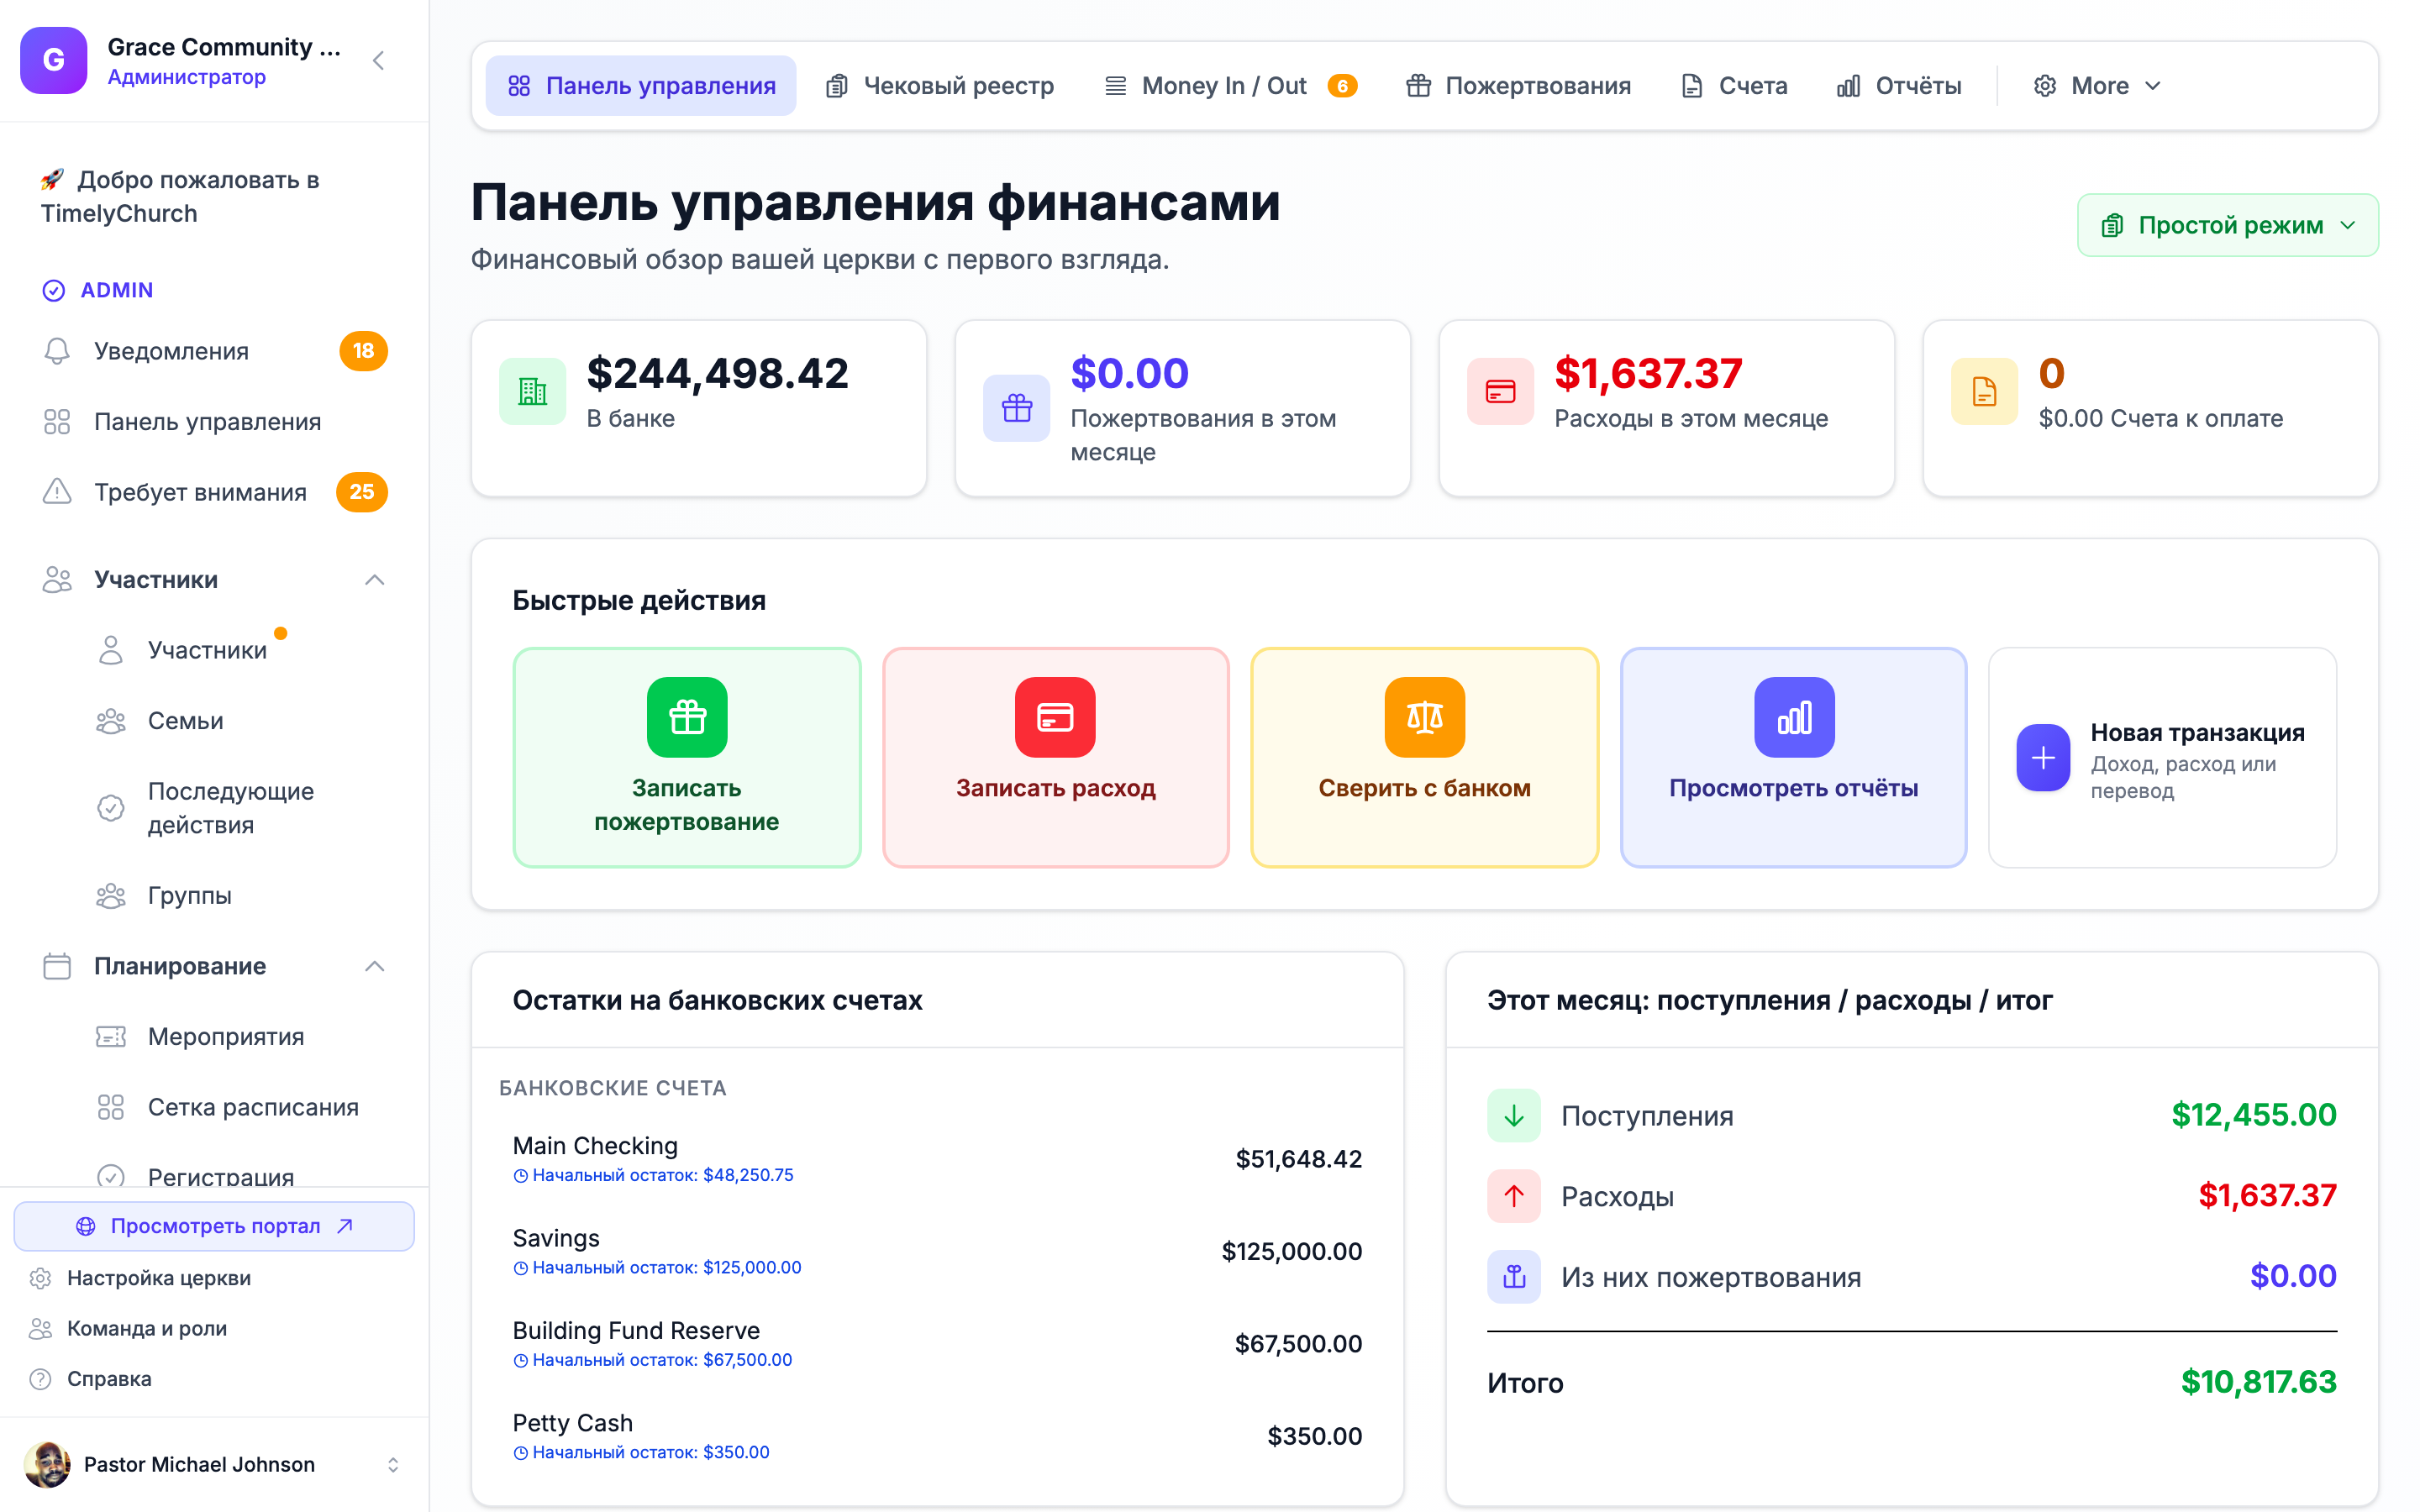
Task: Click the green bank building icon
Action: [x=532, y=391]
